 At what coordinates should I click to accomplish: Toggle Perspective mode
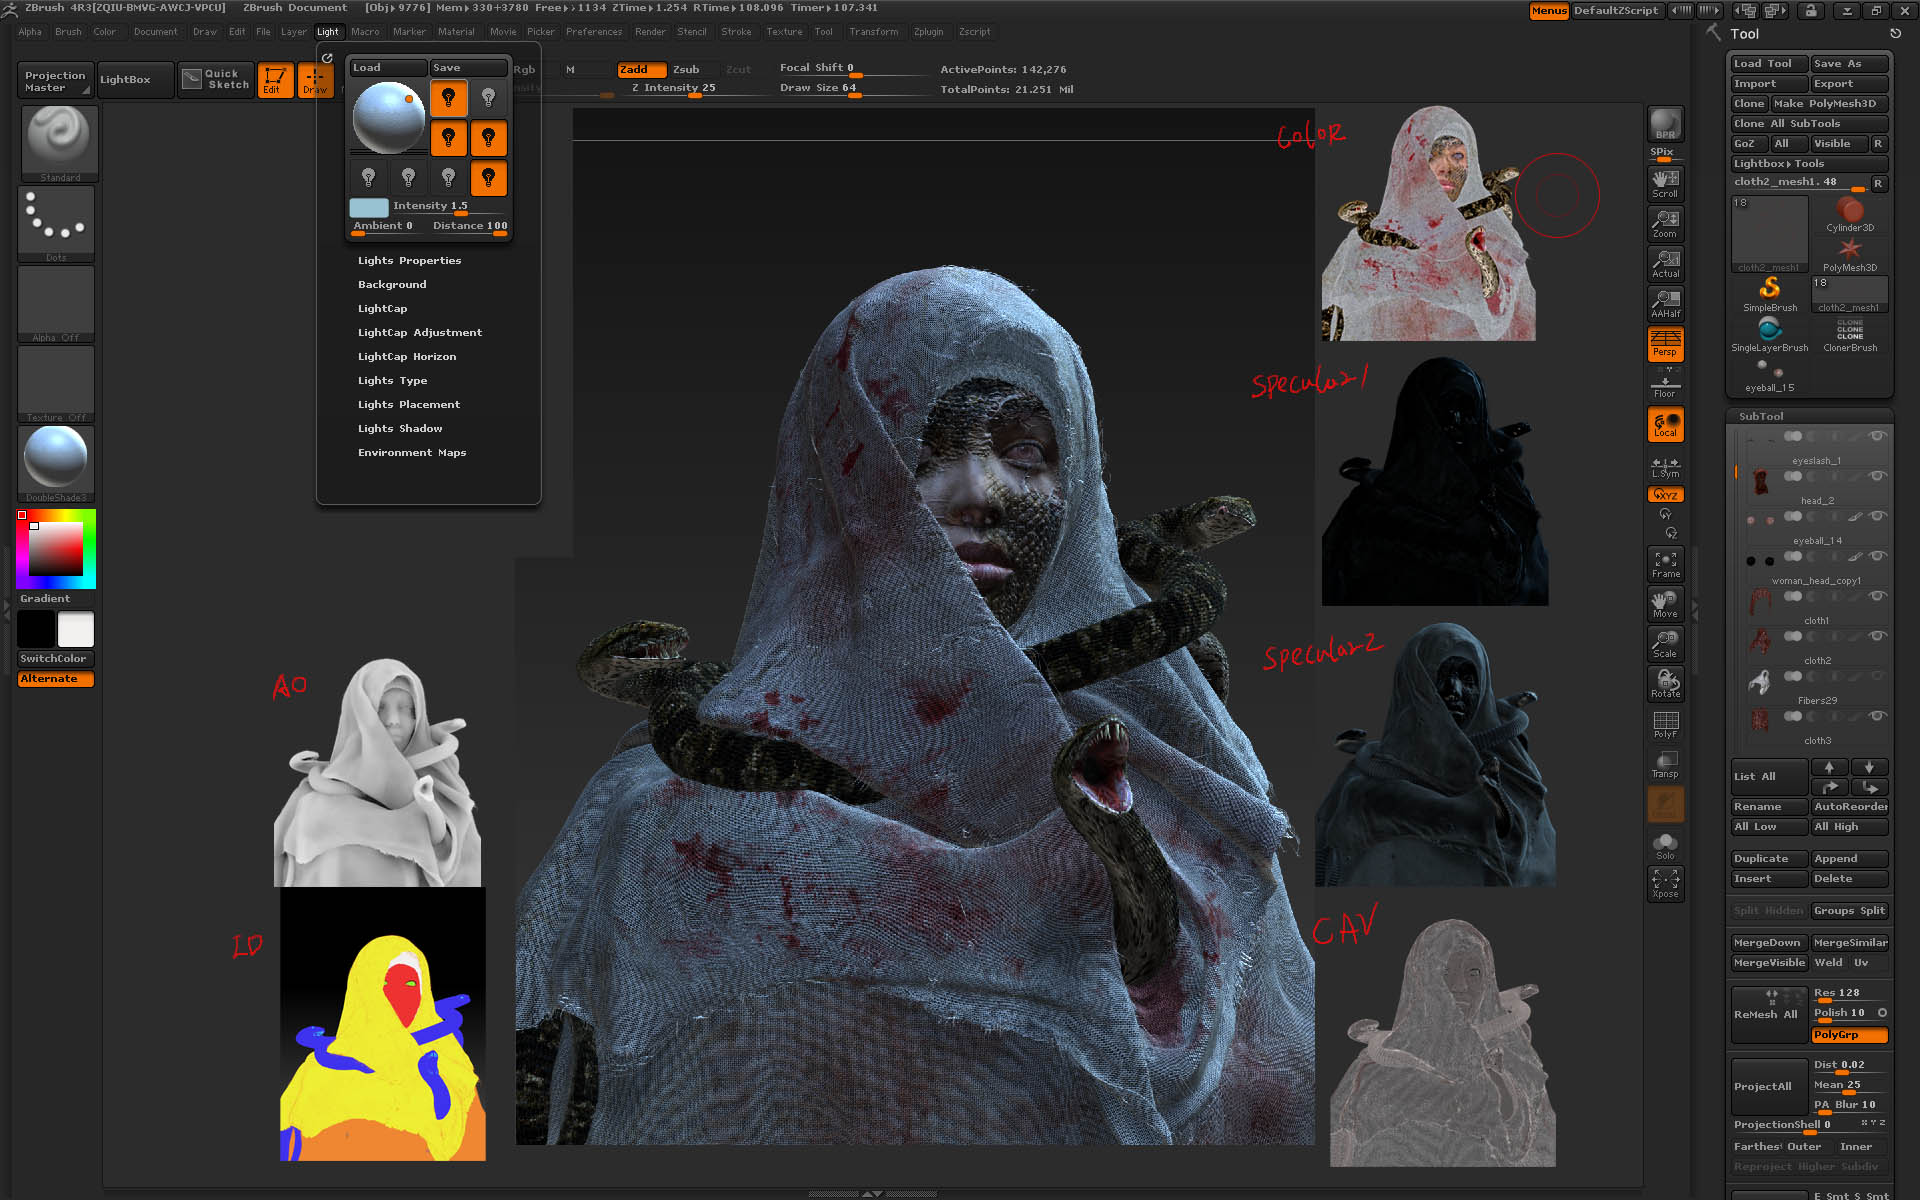pos(1665,344)
